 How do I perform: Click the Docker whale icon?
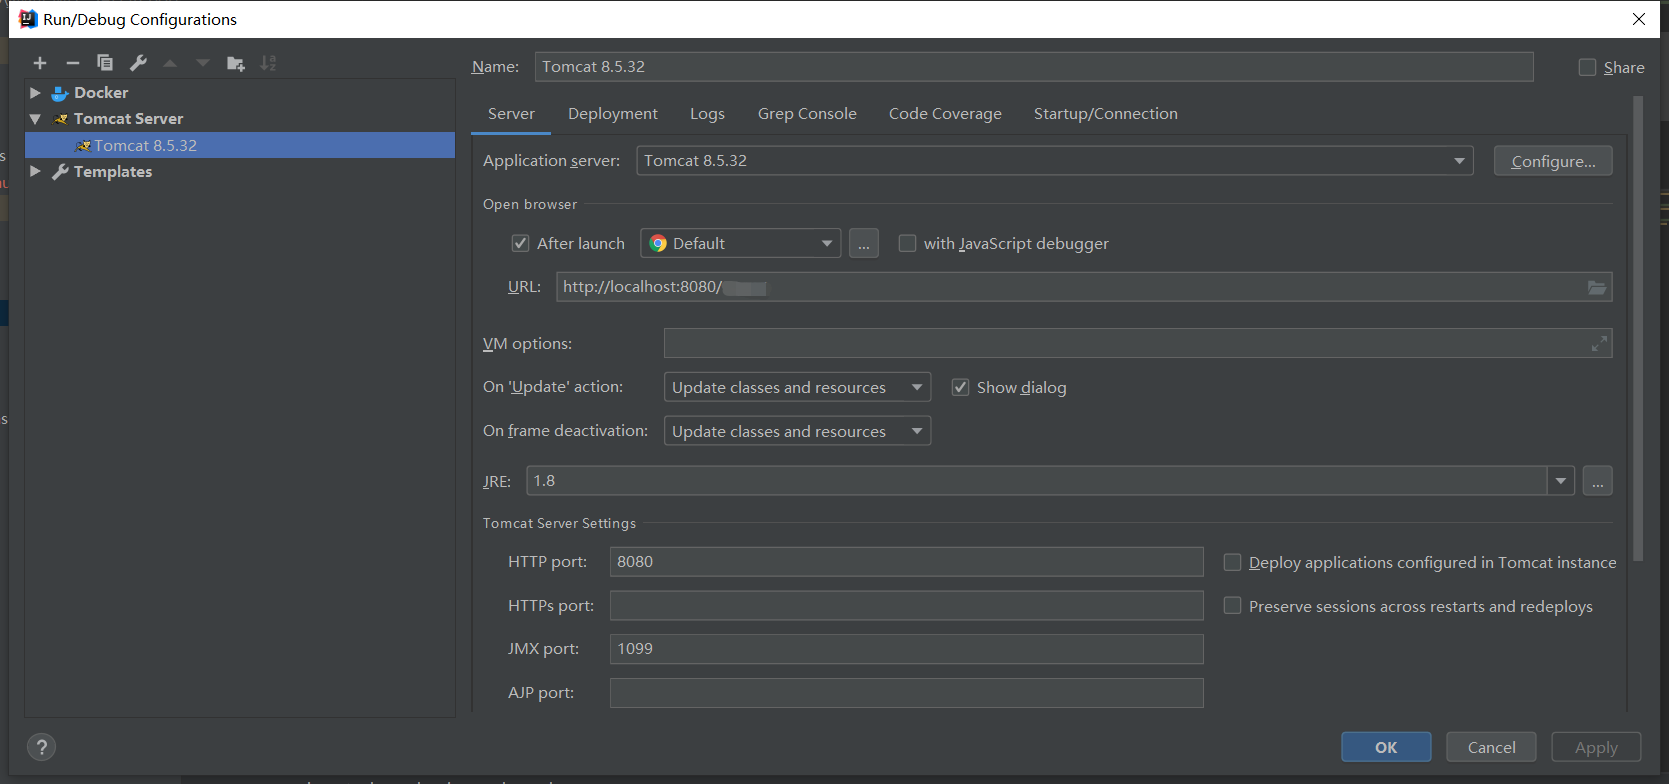60,93
